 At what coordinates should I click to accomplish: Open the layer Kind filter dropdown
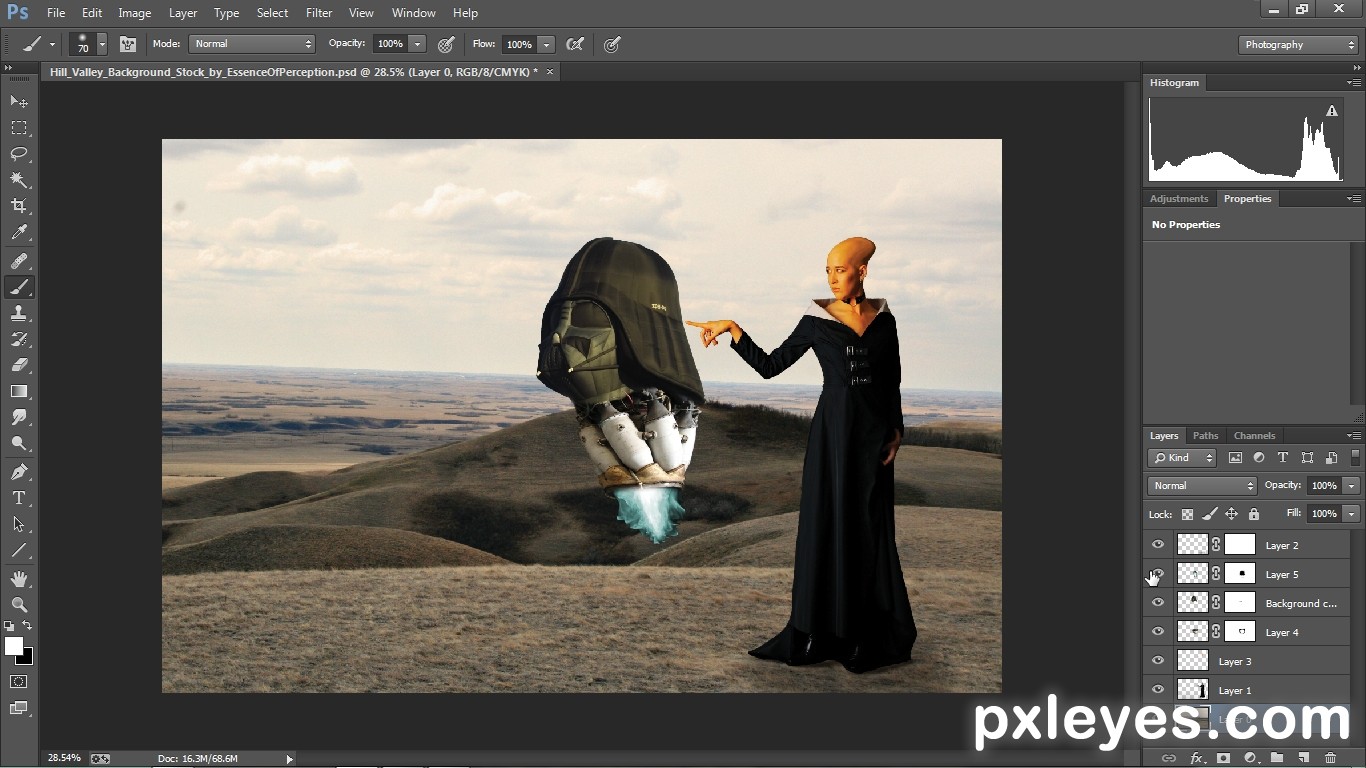tap(1182, 458)
